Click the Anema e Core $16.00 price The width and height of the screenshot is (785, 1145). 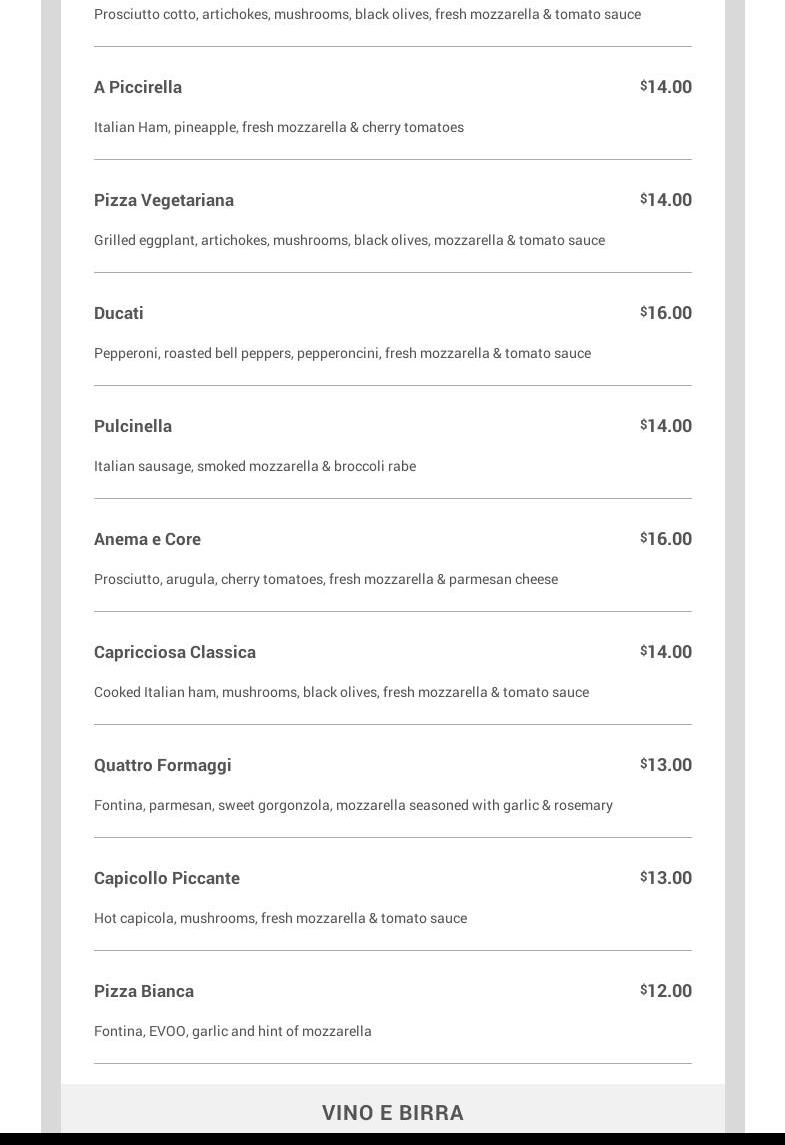click(x=666, y=539)
